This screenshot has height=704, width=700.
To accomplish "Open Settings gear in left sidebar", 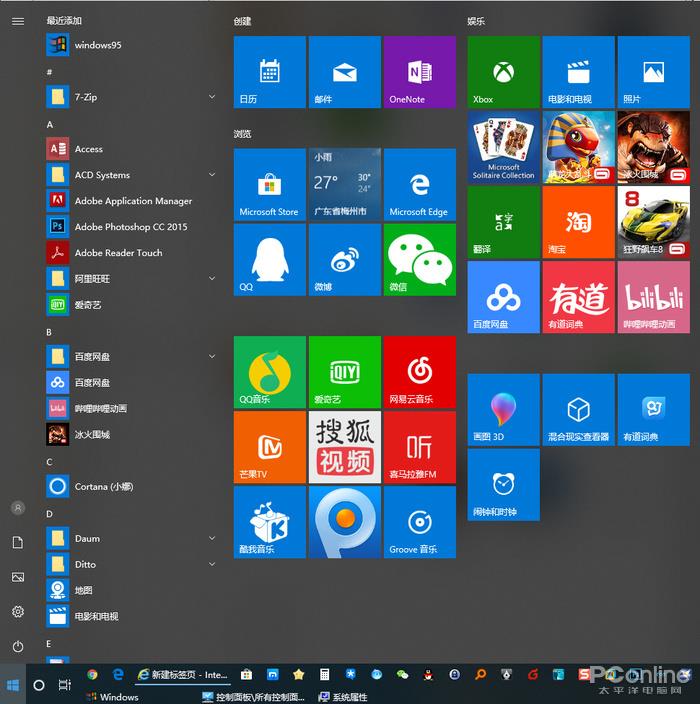I will 17,611.
